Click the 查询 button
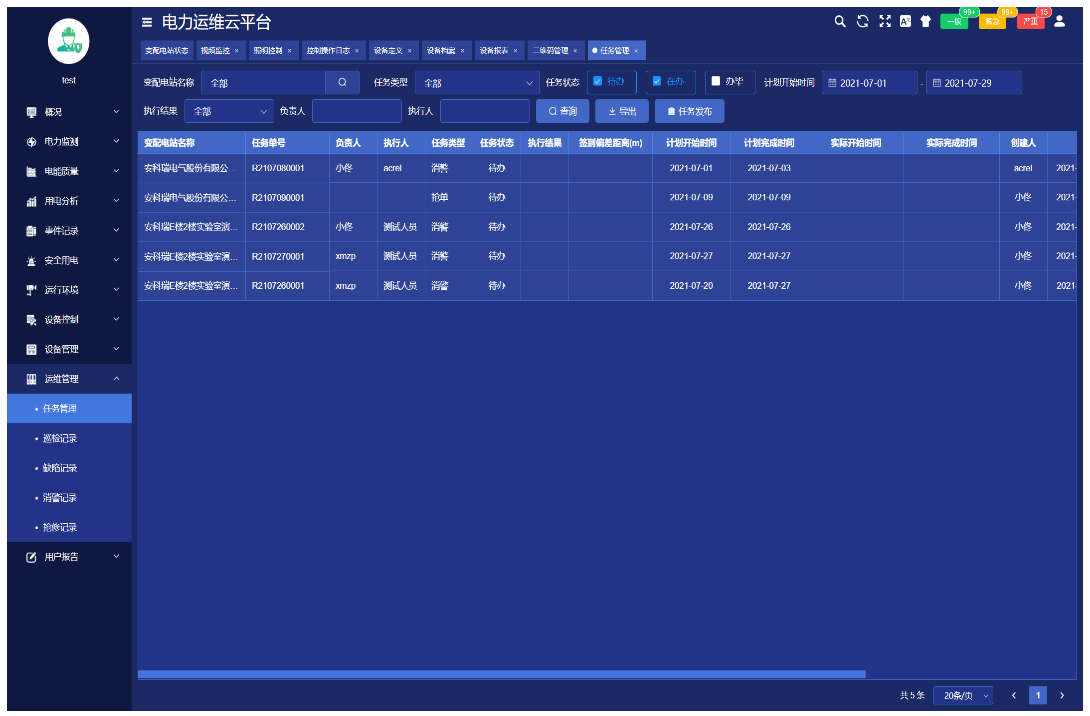Image resolution: width=1090 pixels, height=716 pixels. (x=563, y=111)
